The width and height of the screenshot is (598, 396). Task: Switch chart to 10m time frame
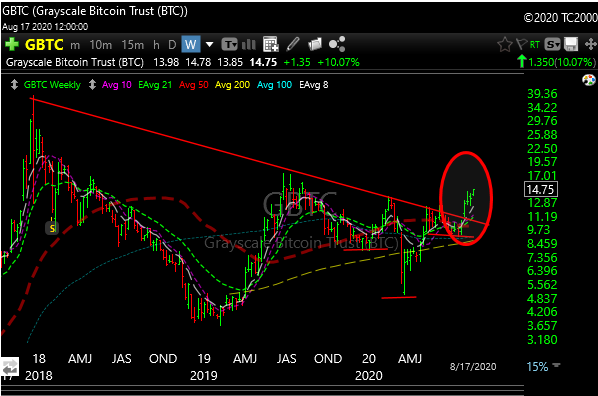101,45
